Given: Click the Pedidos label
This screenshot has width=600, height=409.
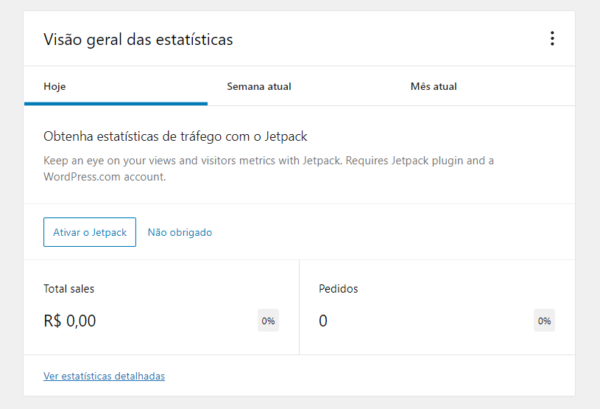Looking at the screenshot, I should [x=338, y=289].
